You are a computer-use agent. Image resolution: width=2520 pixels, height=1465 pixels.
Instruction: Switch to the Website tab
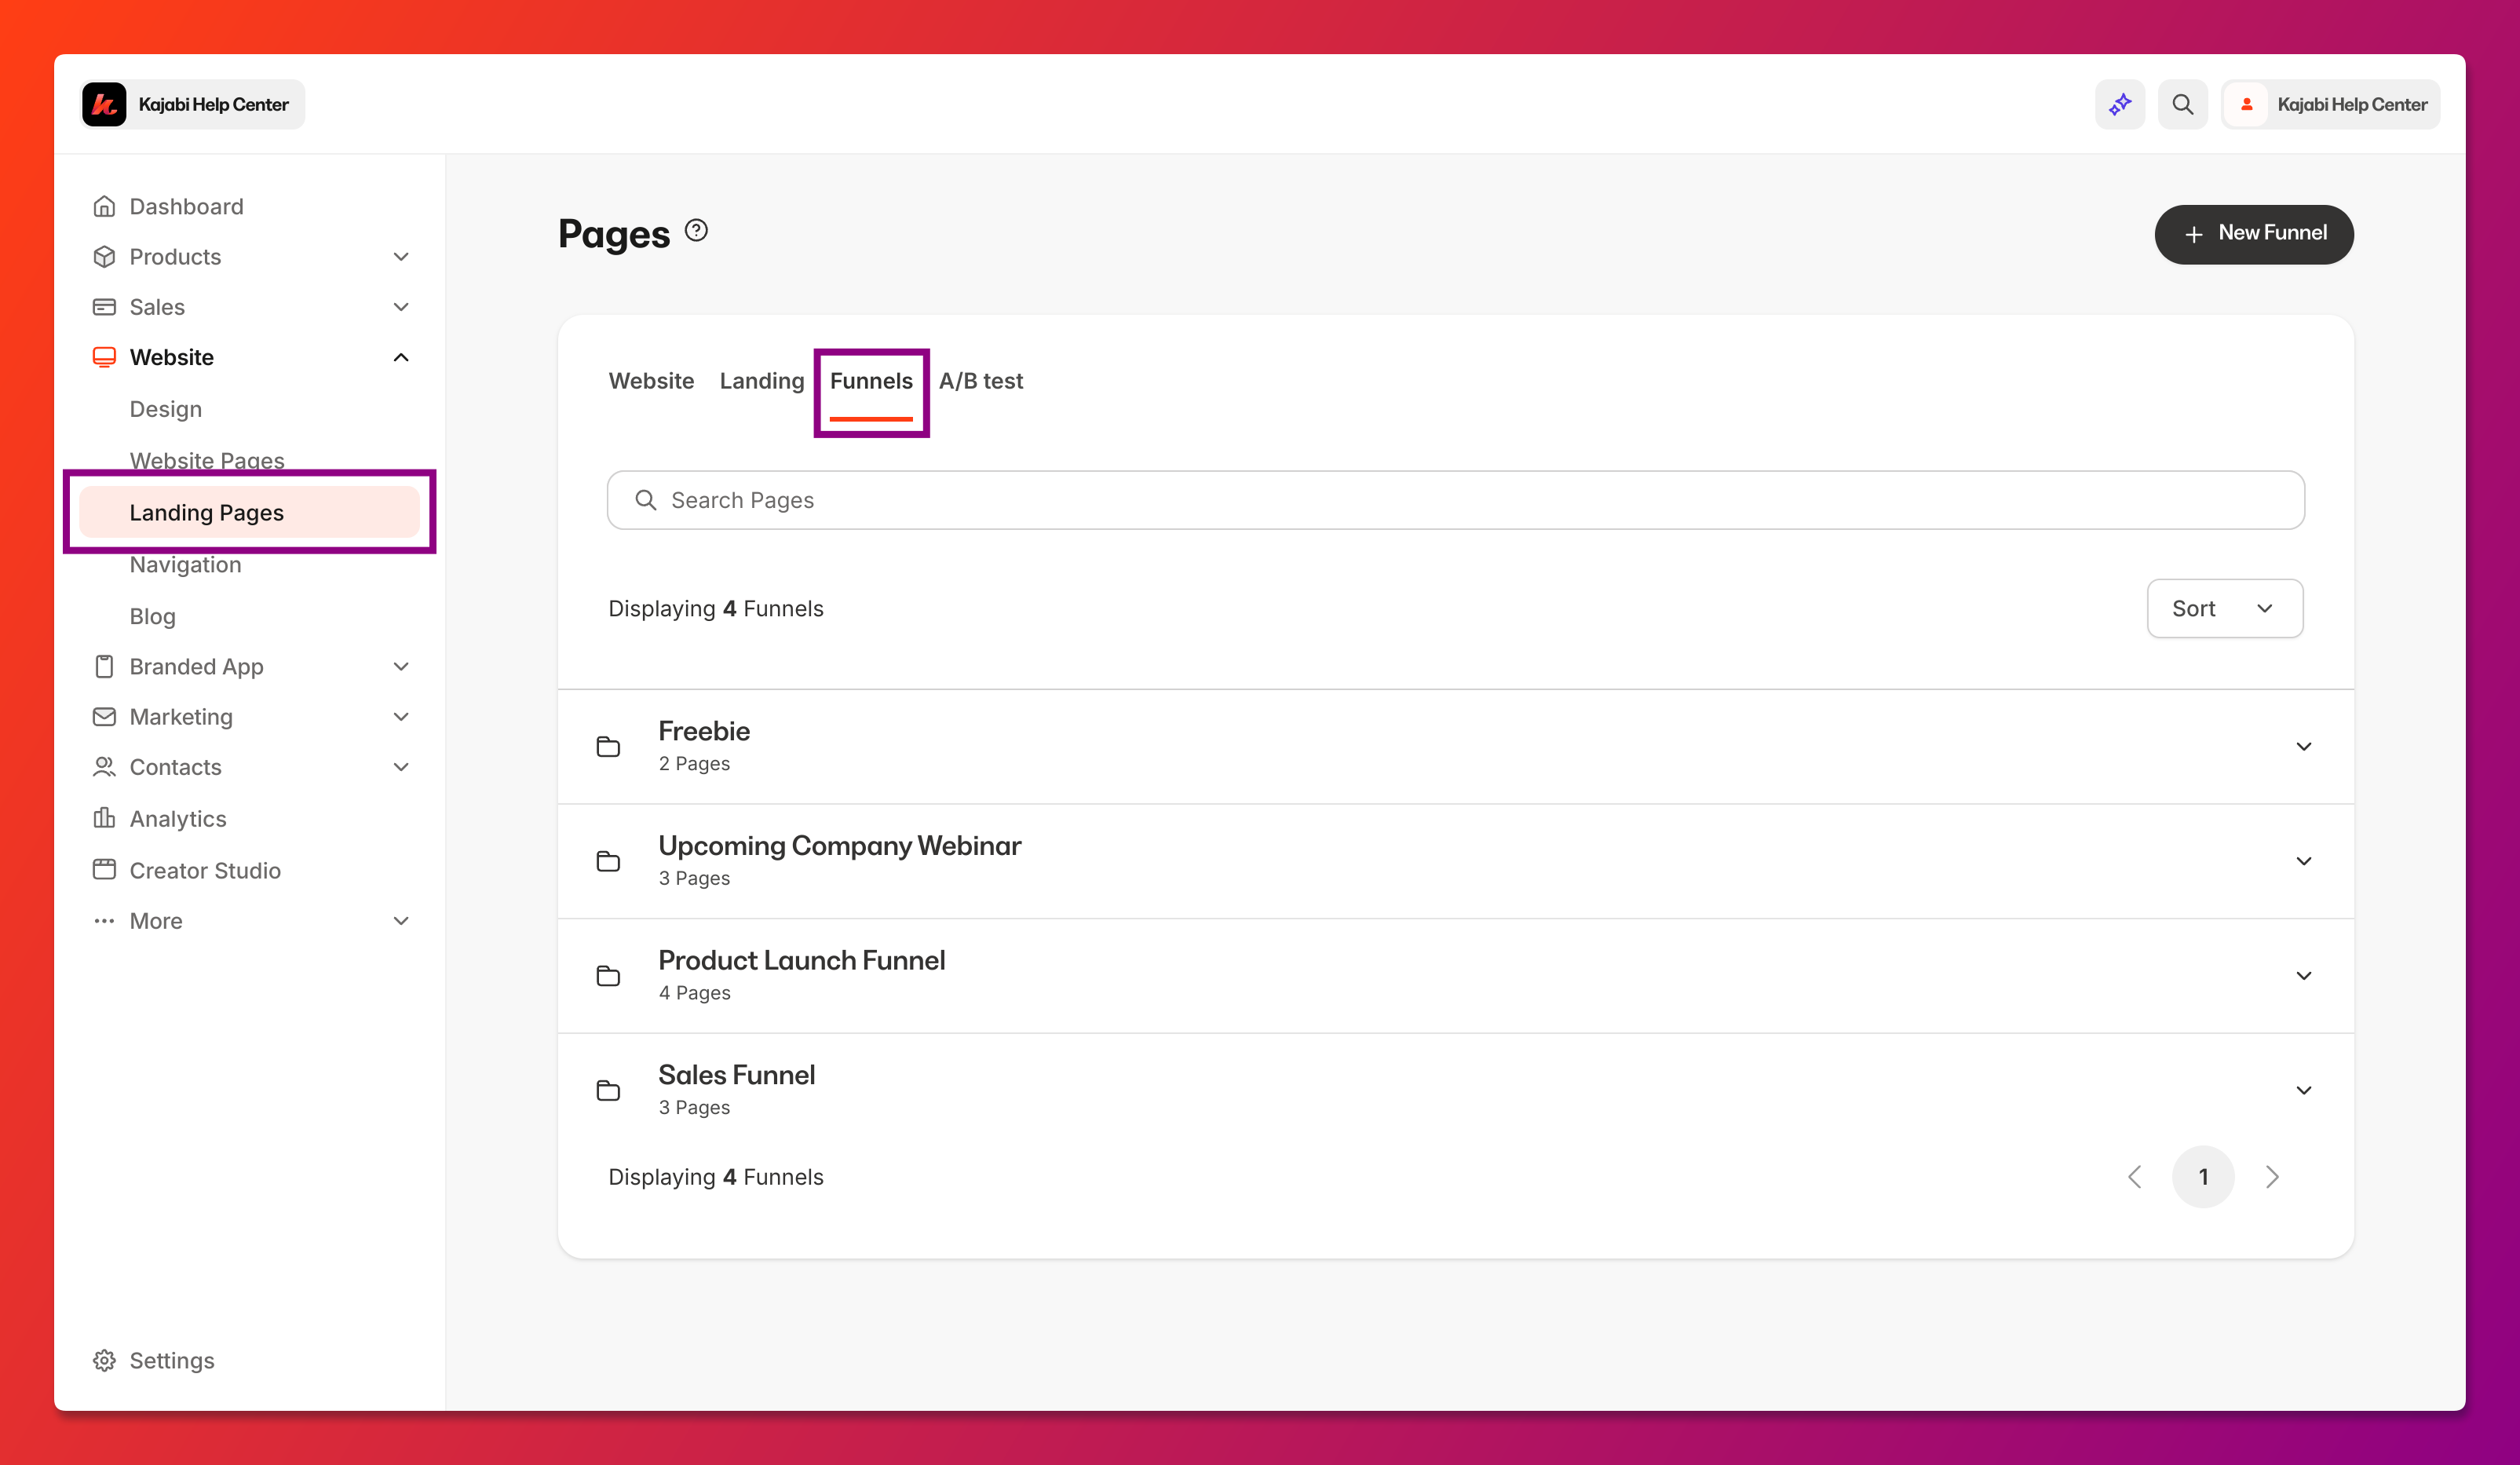[x=651, y=381]
